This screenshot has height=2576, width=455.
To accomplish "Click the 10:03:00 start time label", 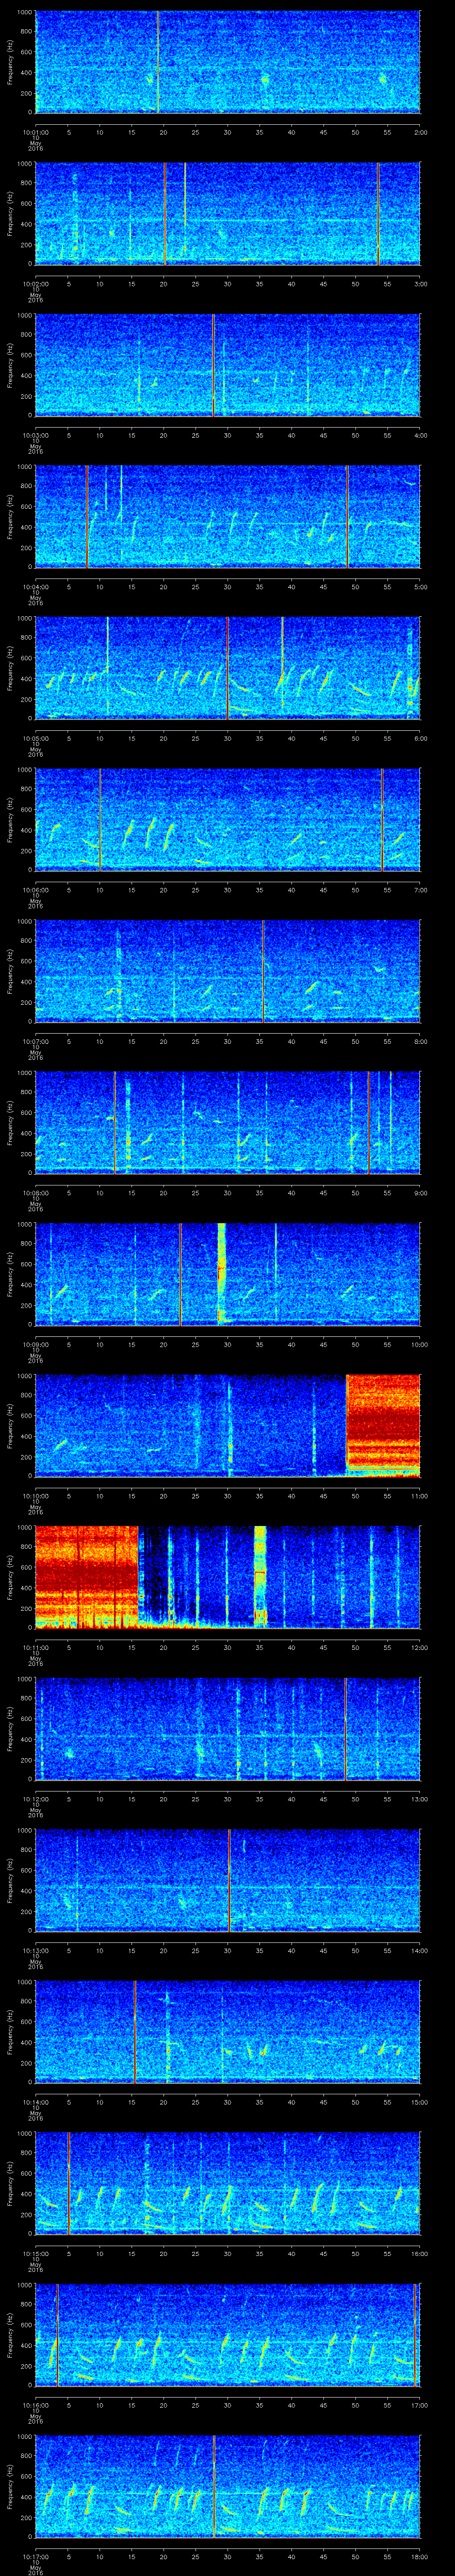I will click(x=36, y=434).
